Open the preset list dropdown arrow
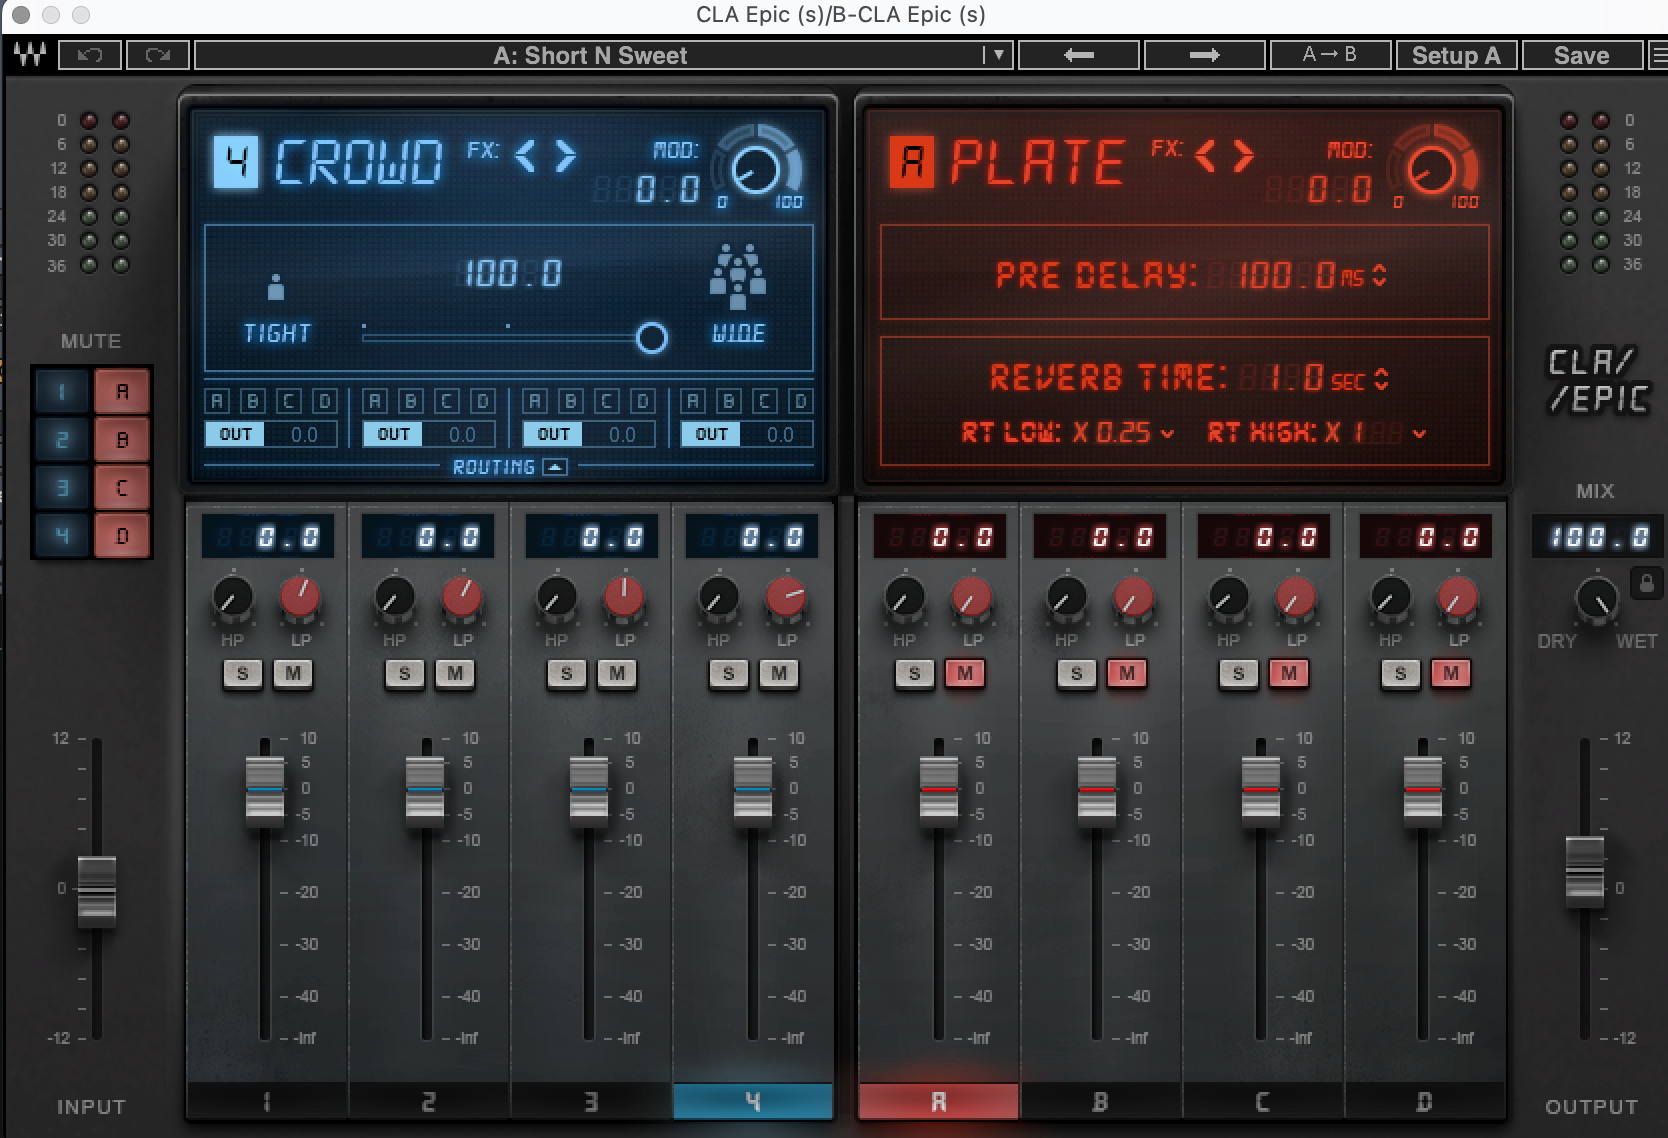Image resolution: width=1668 pixels, height=1138 pixels. pyautogui.click(x=997, y=55)
